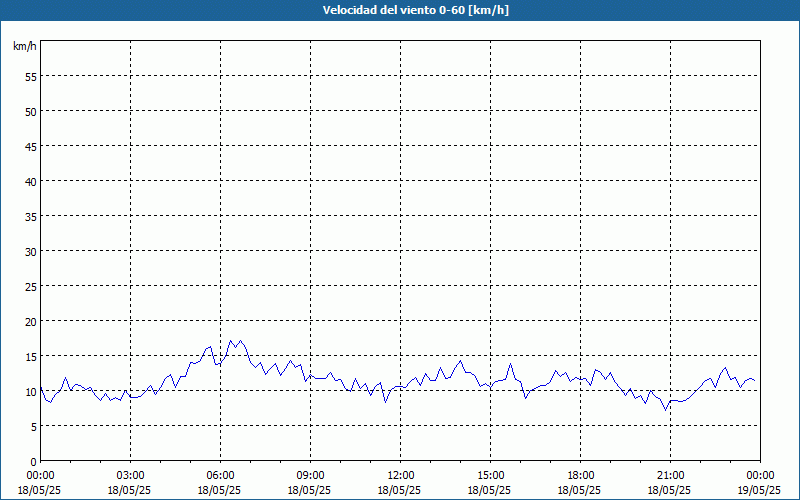Click the sharp line dip just before 12:00
Viewport: 800px width, 500px height.
coord(386,401)
